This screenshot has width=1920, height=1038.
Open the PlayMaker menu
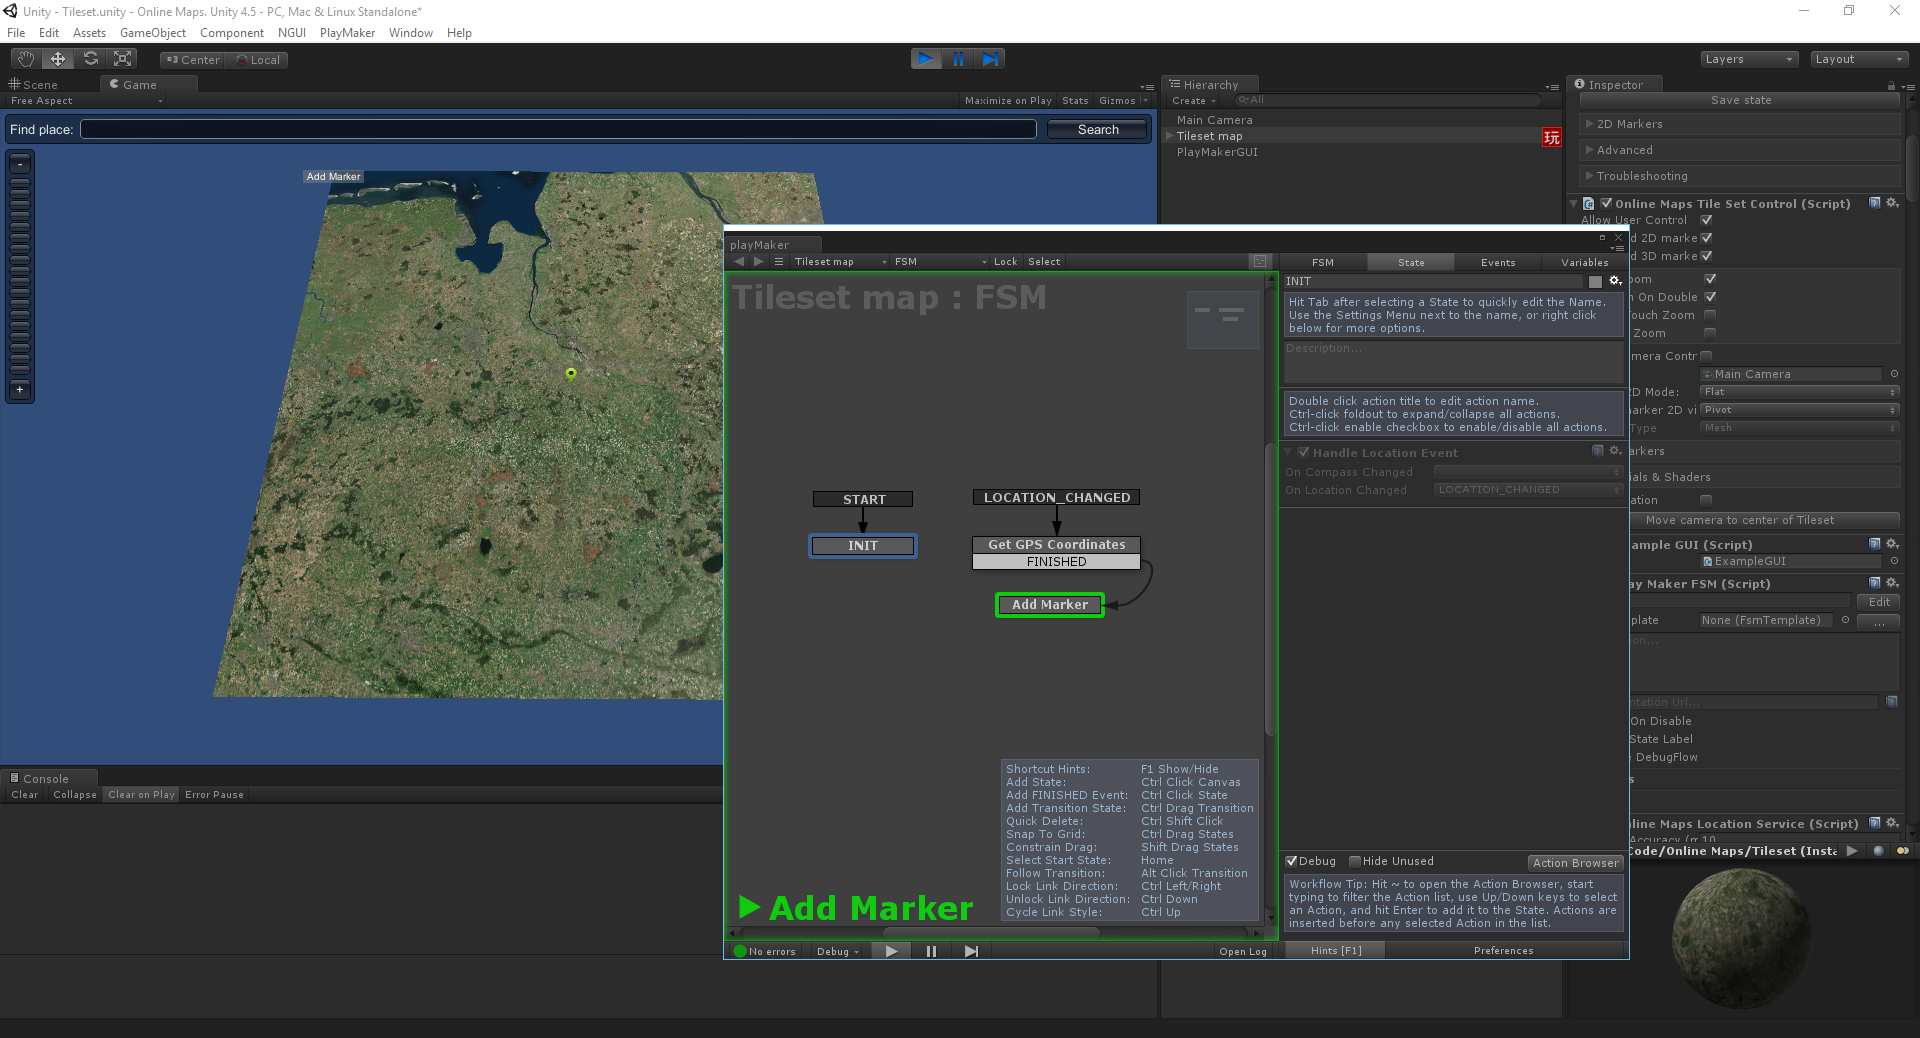[347, 33]
